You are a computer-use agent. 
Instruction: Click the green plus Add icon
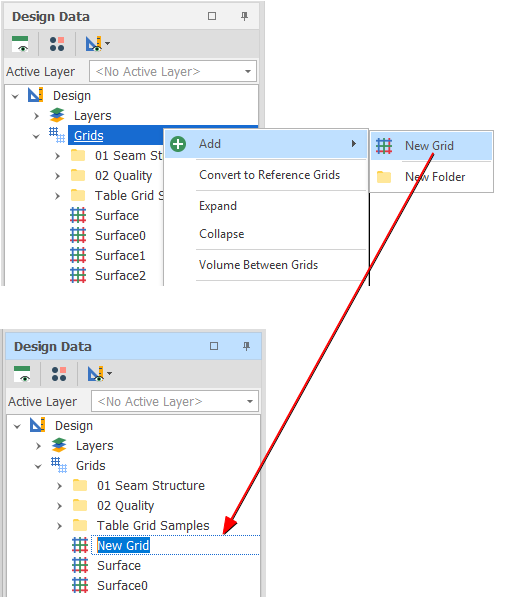178,144
